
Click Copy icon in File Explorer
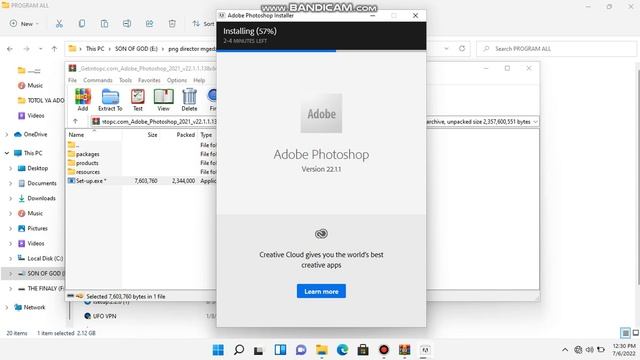coord(82,24)
